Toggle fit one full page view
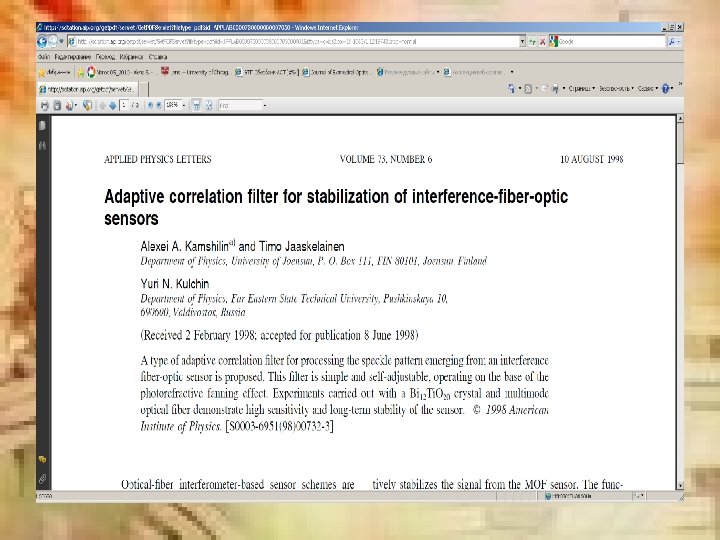The width and height of the screenshot is (720, 540). click(209, 106)
